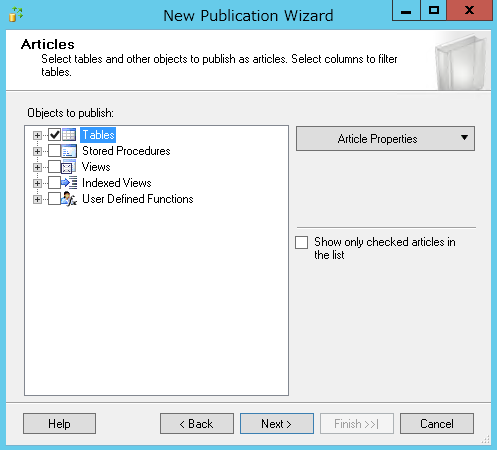This screenshot has width=497, height=450.
Task: Click the Tables category icon
Action: pos(69,135)
